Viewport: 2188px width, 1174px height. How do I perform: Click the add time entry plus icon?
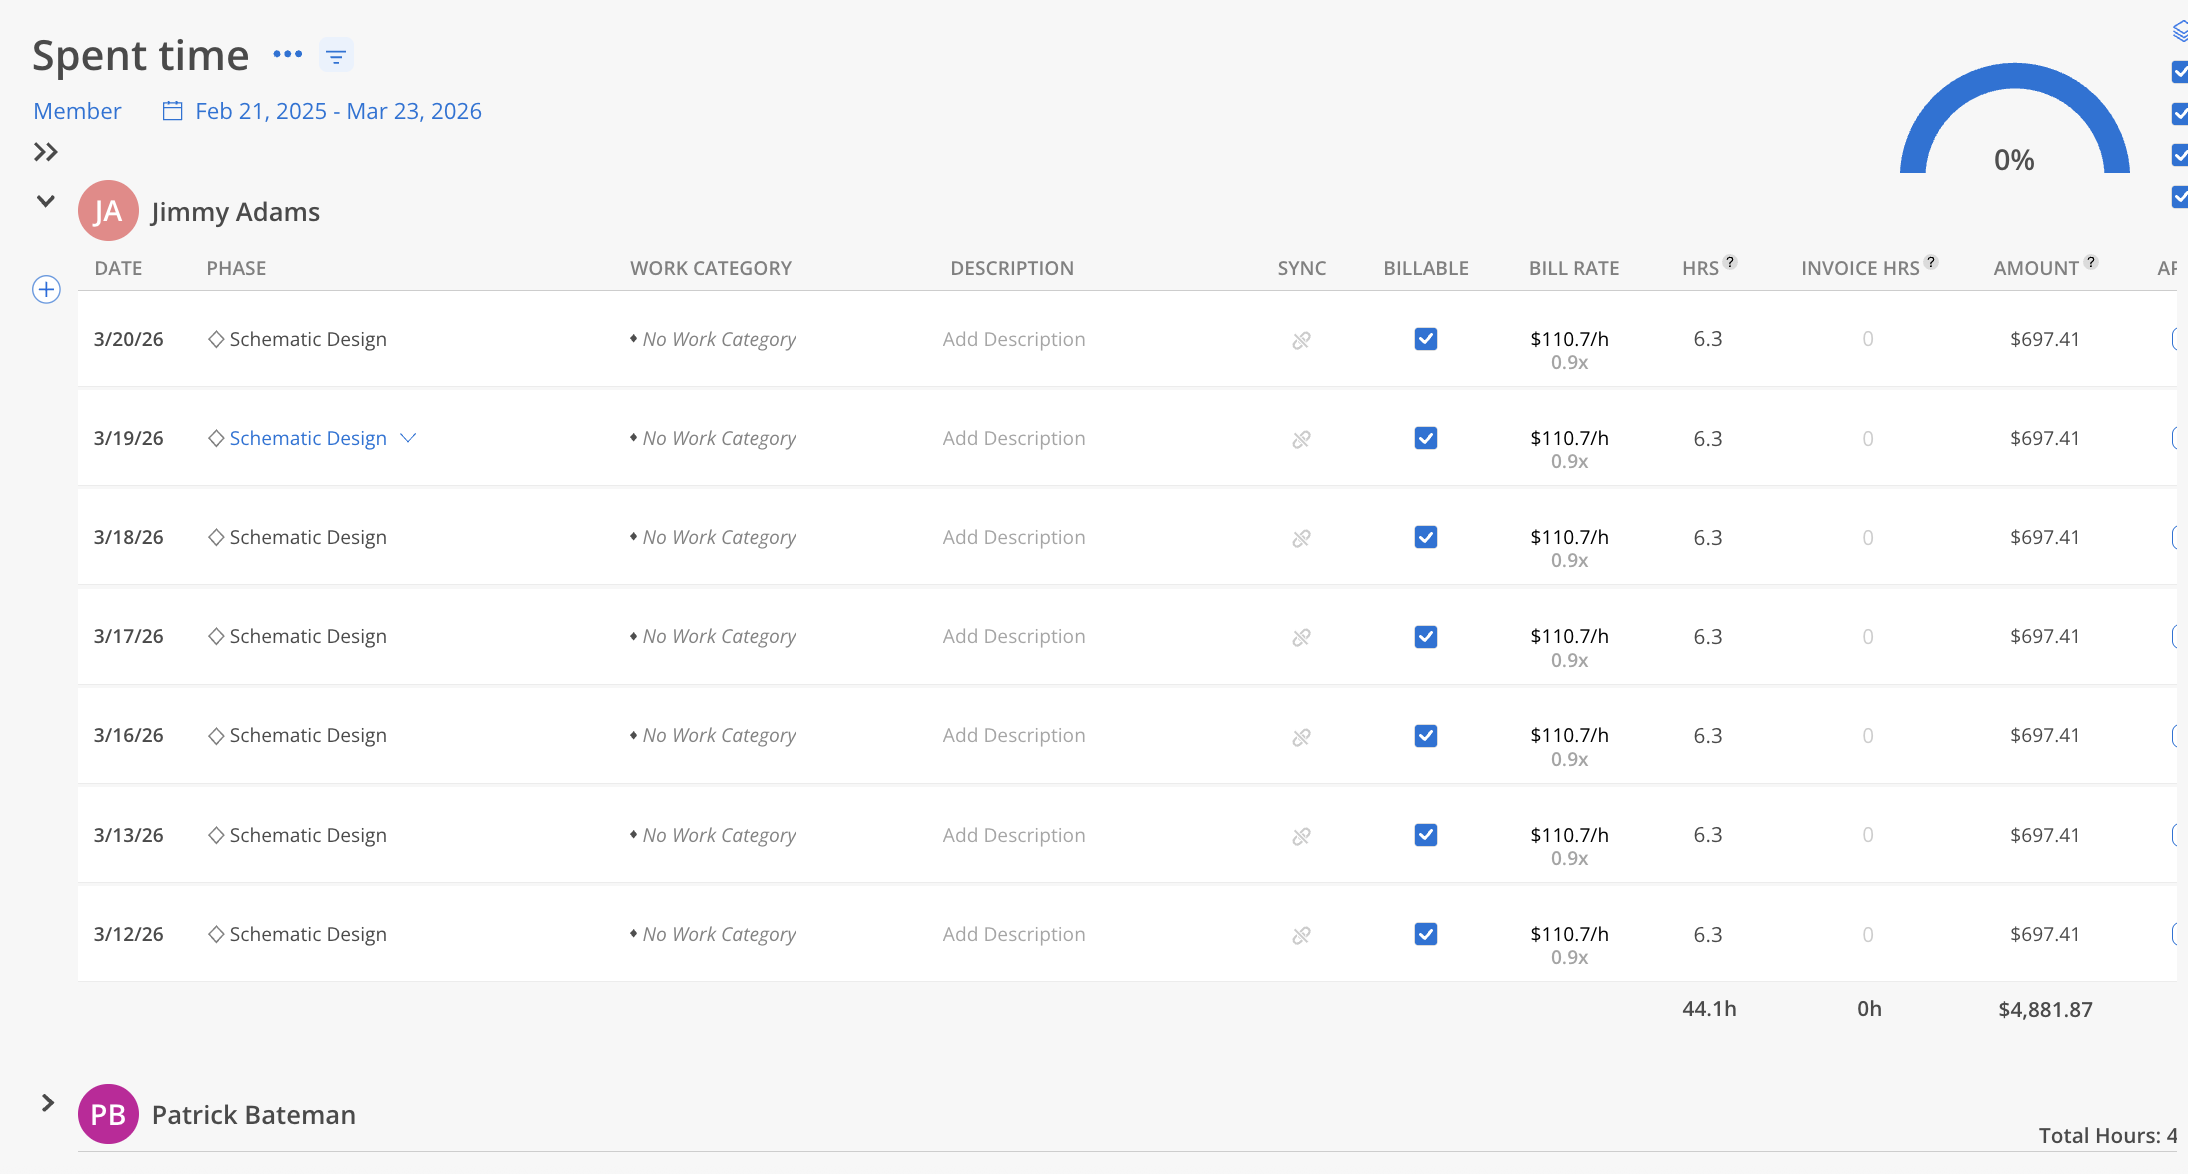pyautogui.click(x=46, y=290)
